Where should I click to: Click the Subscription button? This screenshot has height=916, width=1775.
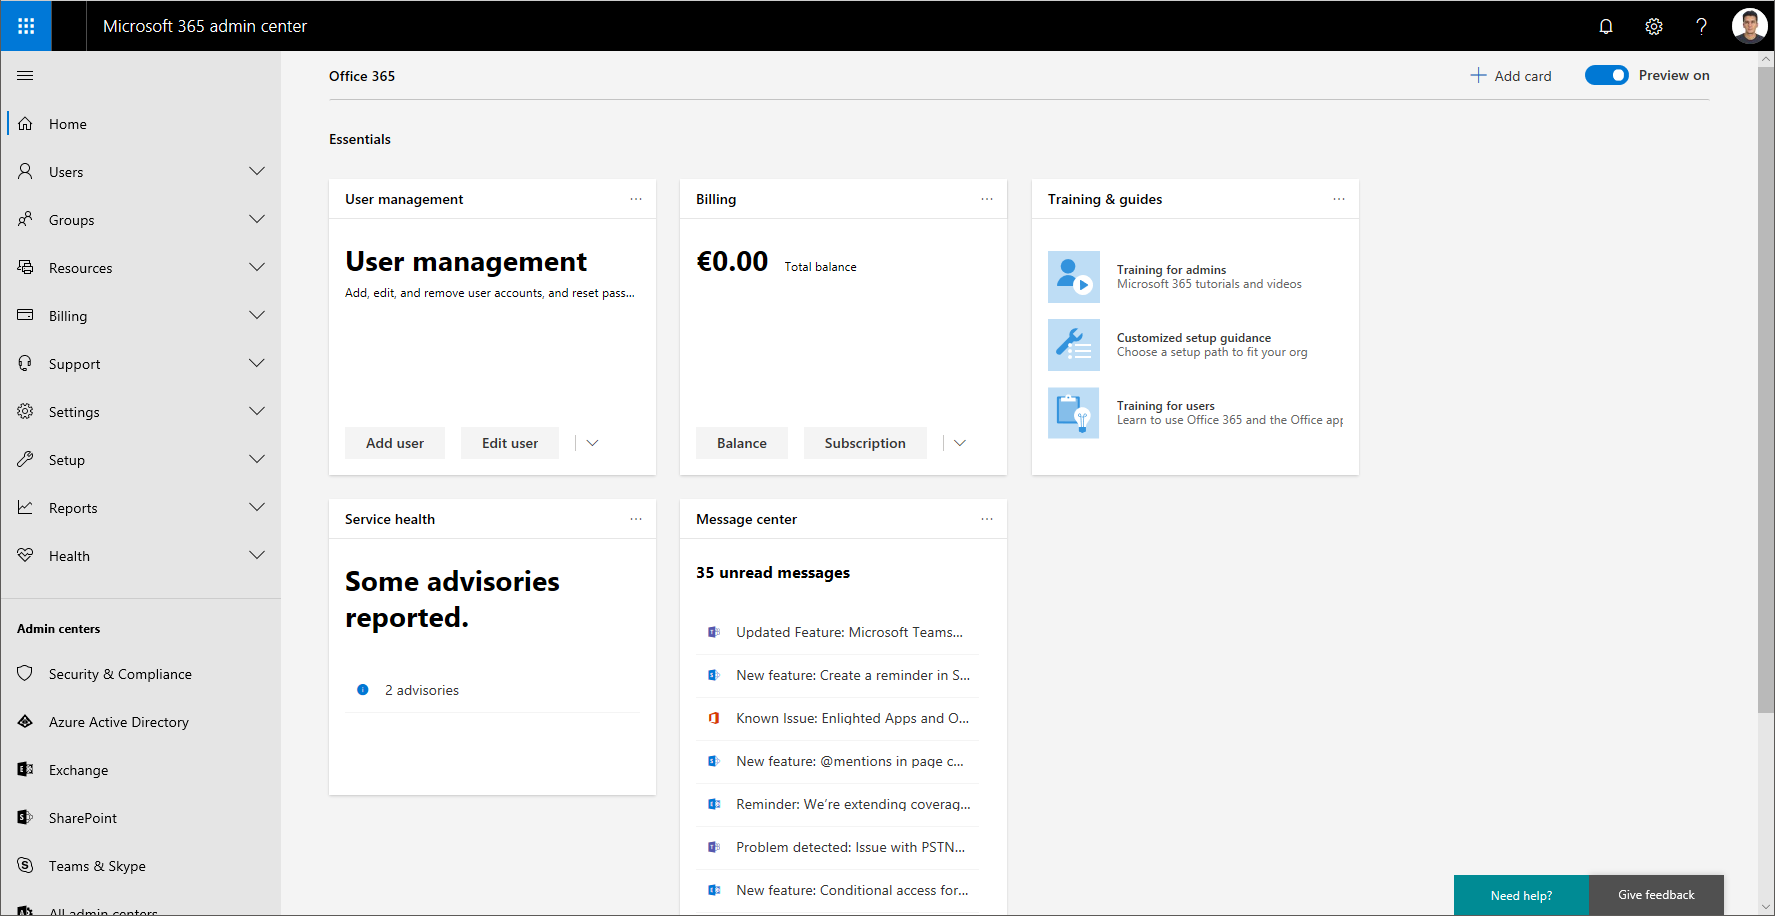click(865, 443)
